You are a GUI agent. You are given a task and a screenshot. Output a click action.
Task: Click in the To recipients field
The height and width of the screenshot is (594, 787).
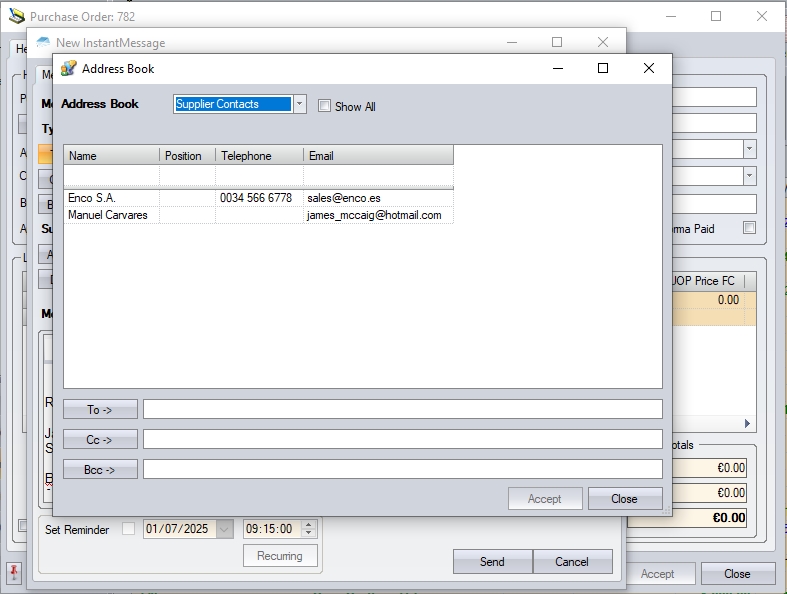click(x=403, y=409)
